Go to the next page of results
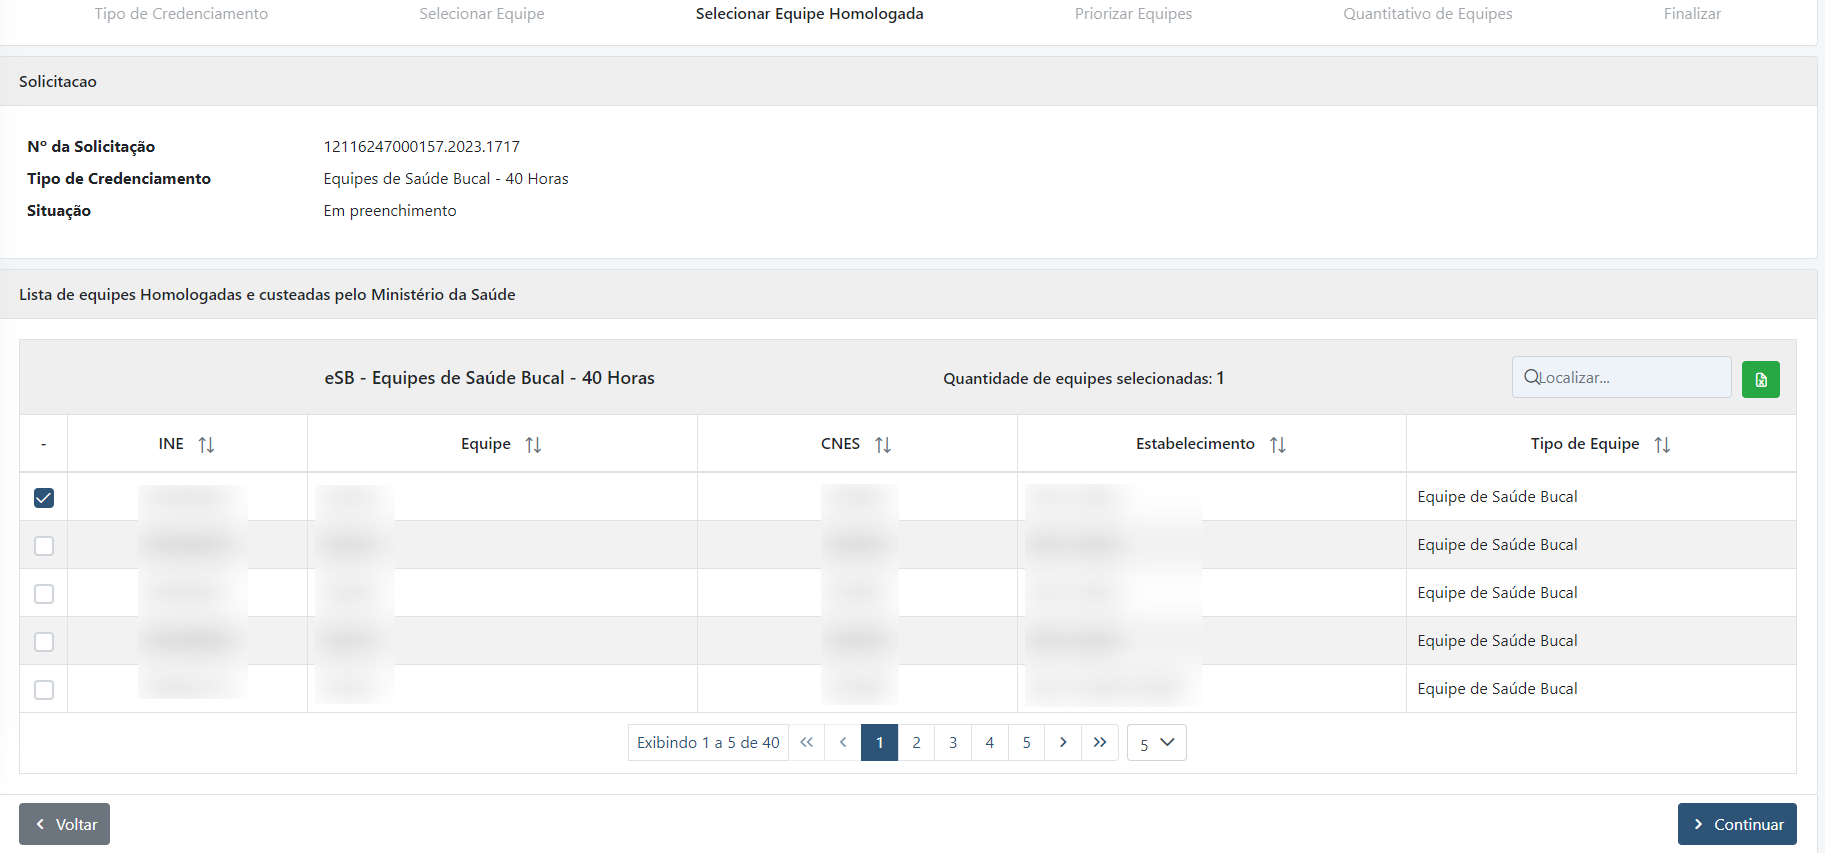1825x853 pixels. pos(1063,742)
